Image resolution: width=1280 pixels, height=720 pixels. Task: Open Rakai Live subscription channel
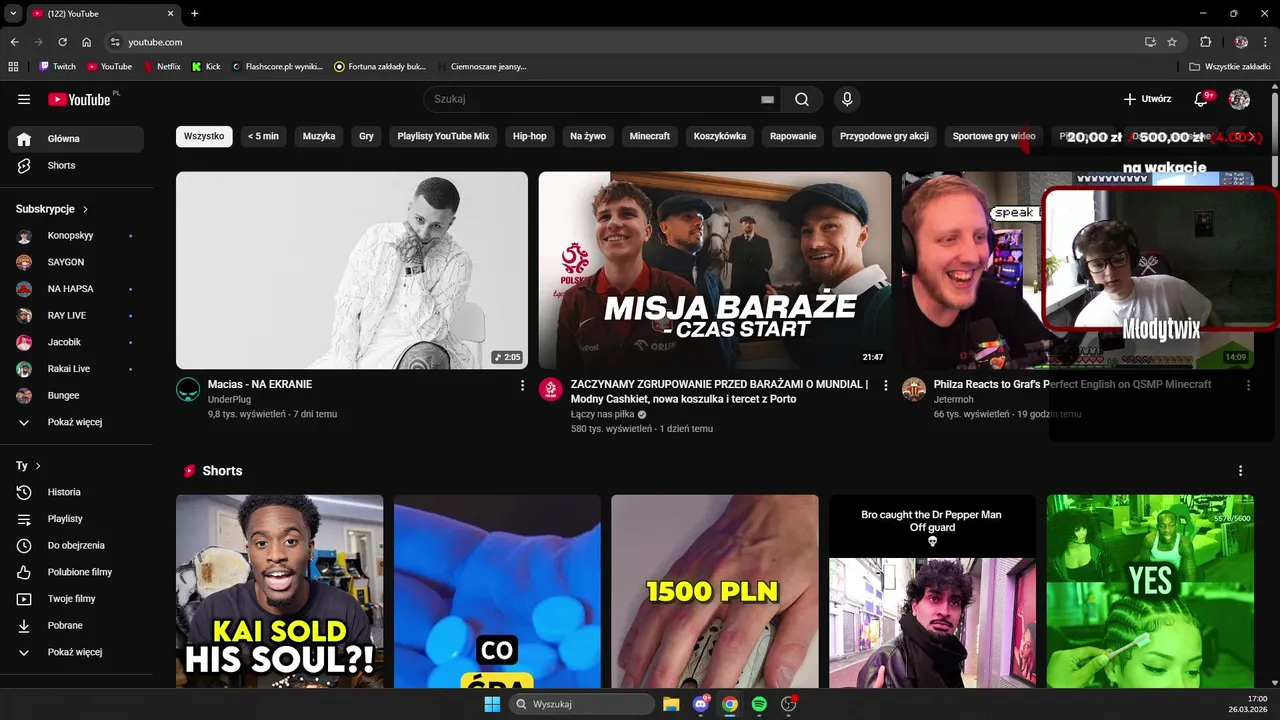(76, 369)
